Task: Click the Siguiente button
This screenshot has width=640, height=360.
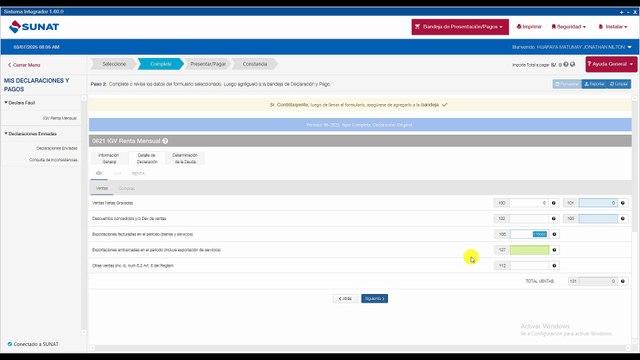Action: [x=374, y=299]
